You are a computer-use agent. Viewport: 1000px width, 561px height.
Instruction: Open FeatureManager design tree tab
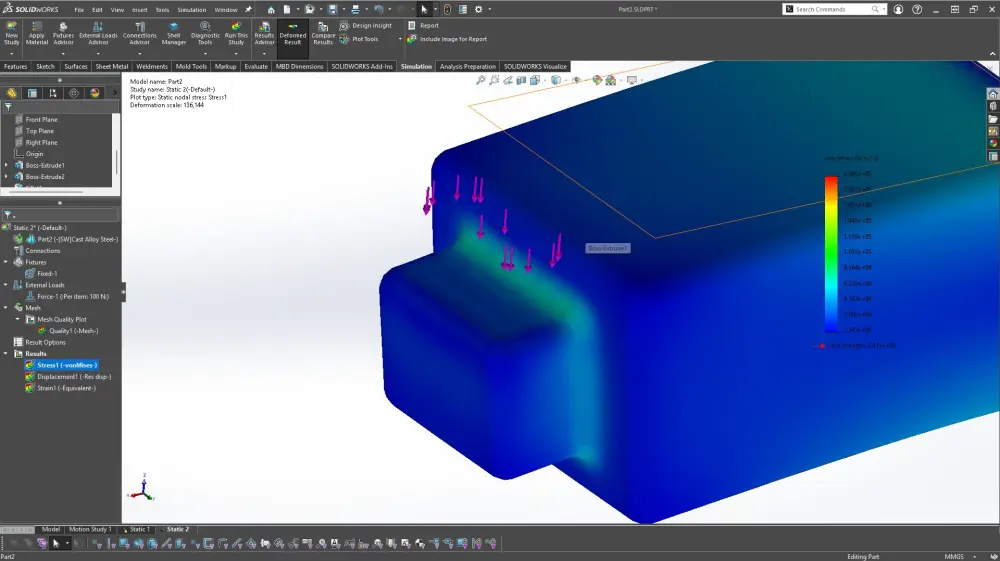click(x=11, y=93)
